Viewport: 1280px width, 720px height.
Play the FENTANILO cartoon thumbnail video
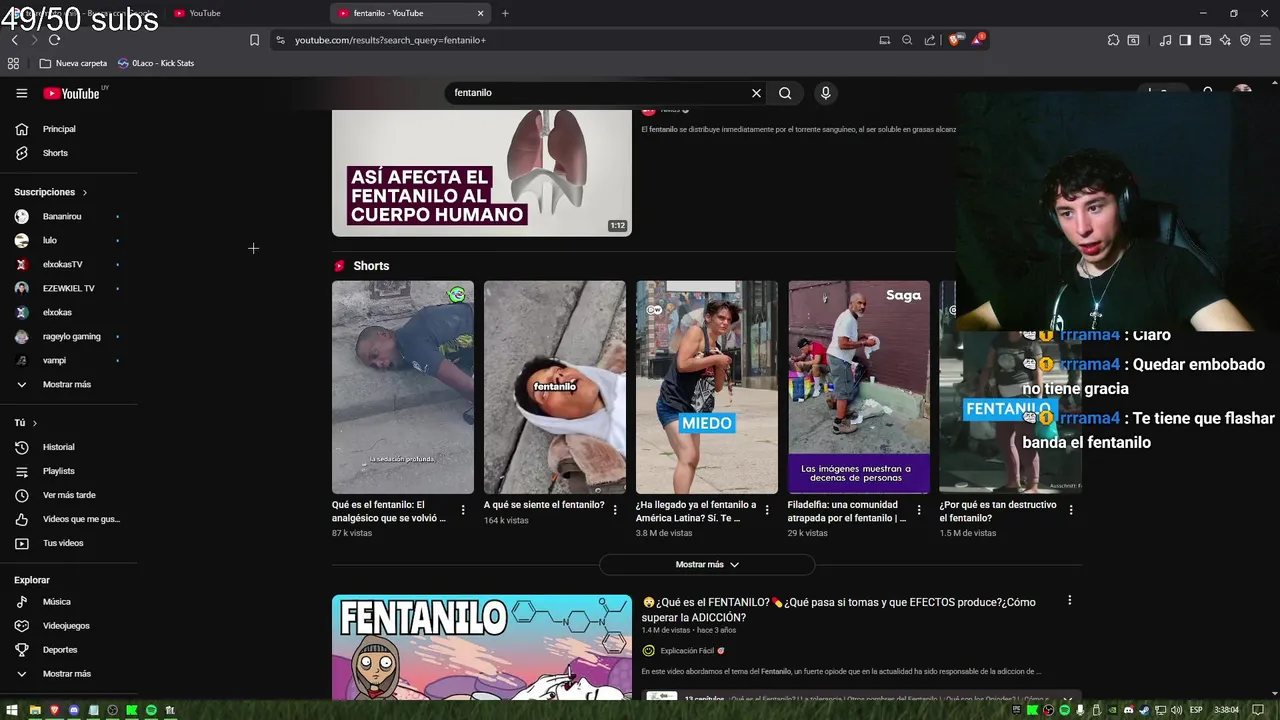pos(482,647)
